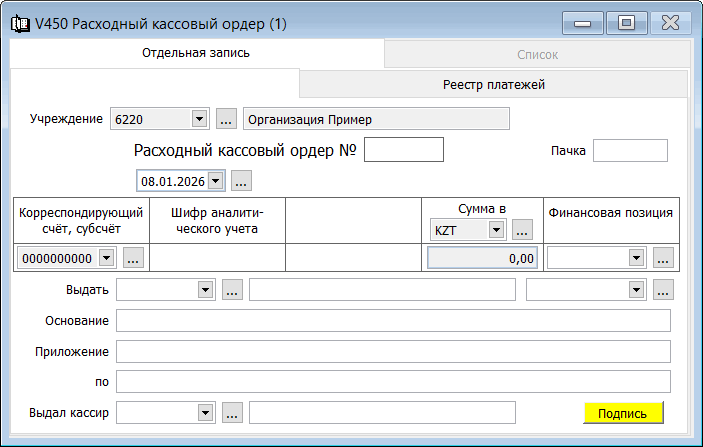Click into the Основание text field

[x=393, y=321]
